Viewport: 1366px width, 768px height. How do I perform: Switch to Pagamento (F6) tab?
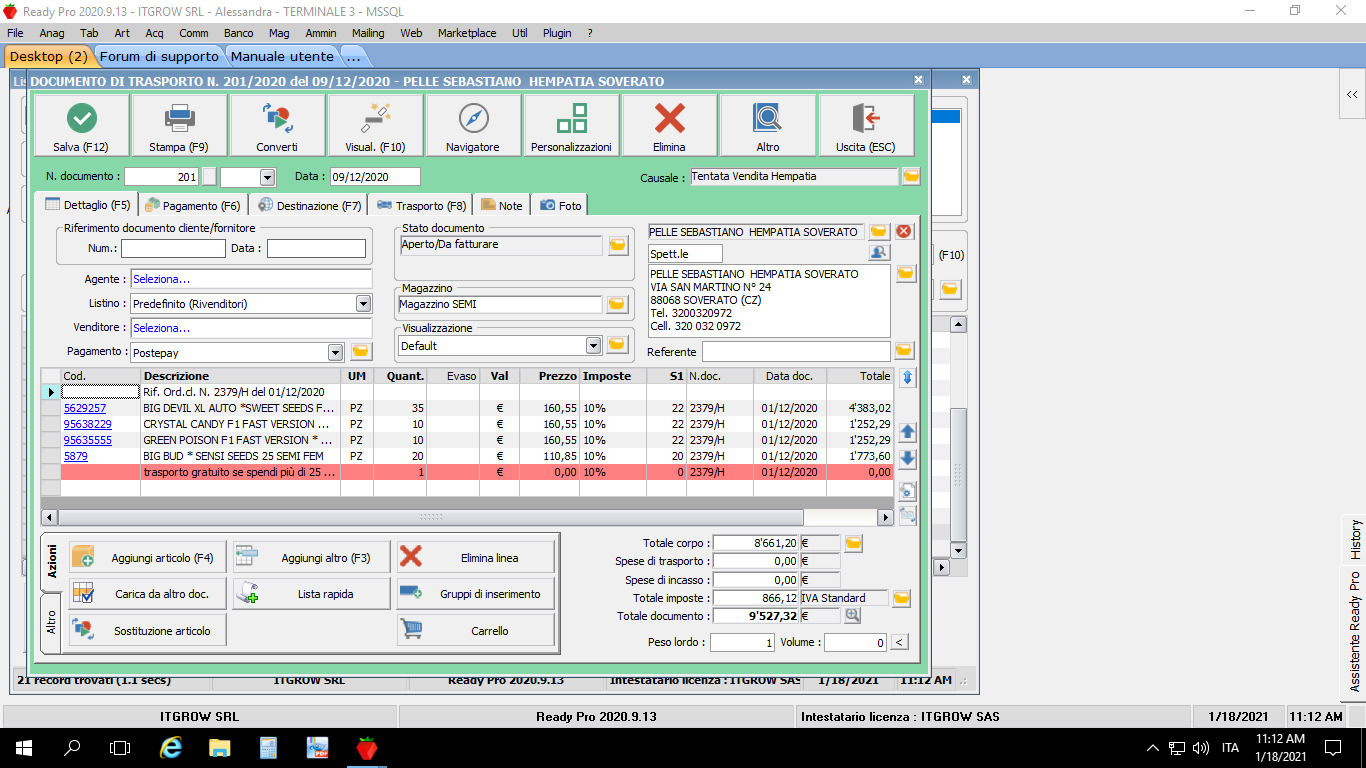(x=192, y=205)
